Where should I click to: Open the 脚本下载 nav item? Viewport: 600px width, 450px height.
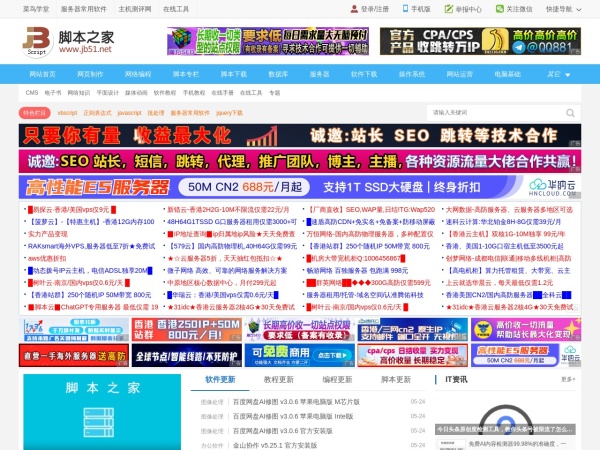(x=234, y=74)
